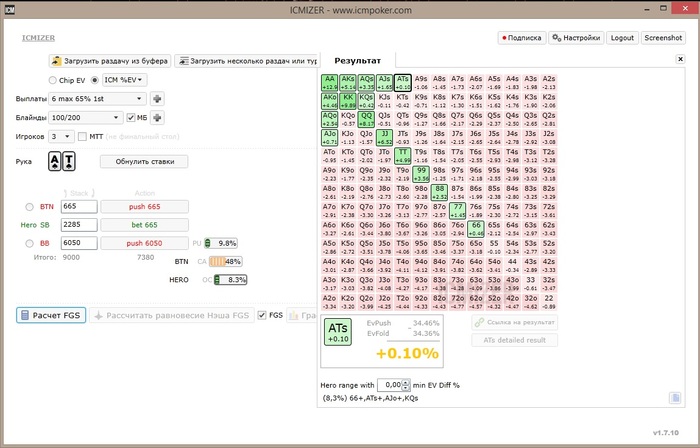The image size is (700, 448).
Task: Switch to the Результат tab
Action: point(358,61)
